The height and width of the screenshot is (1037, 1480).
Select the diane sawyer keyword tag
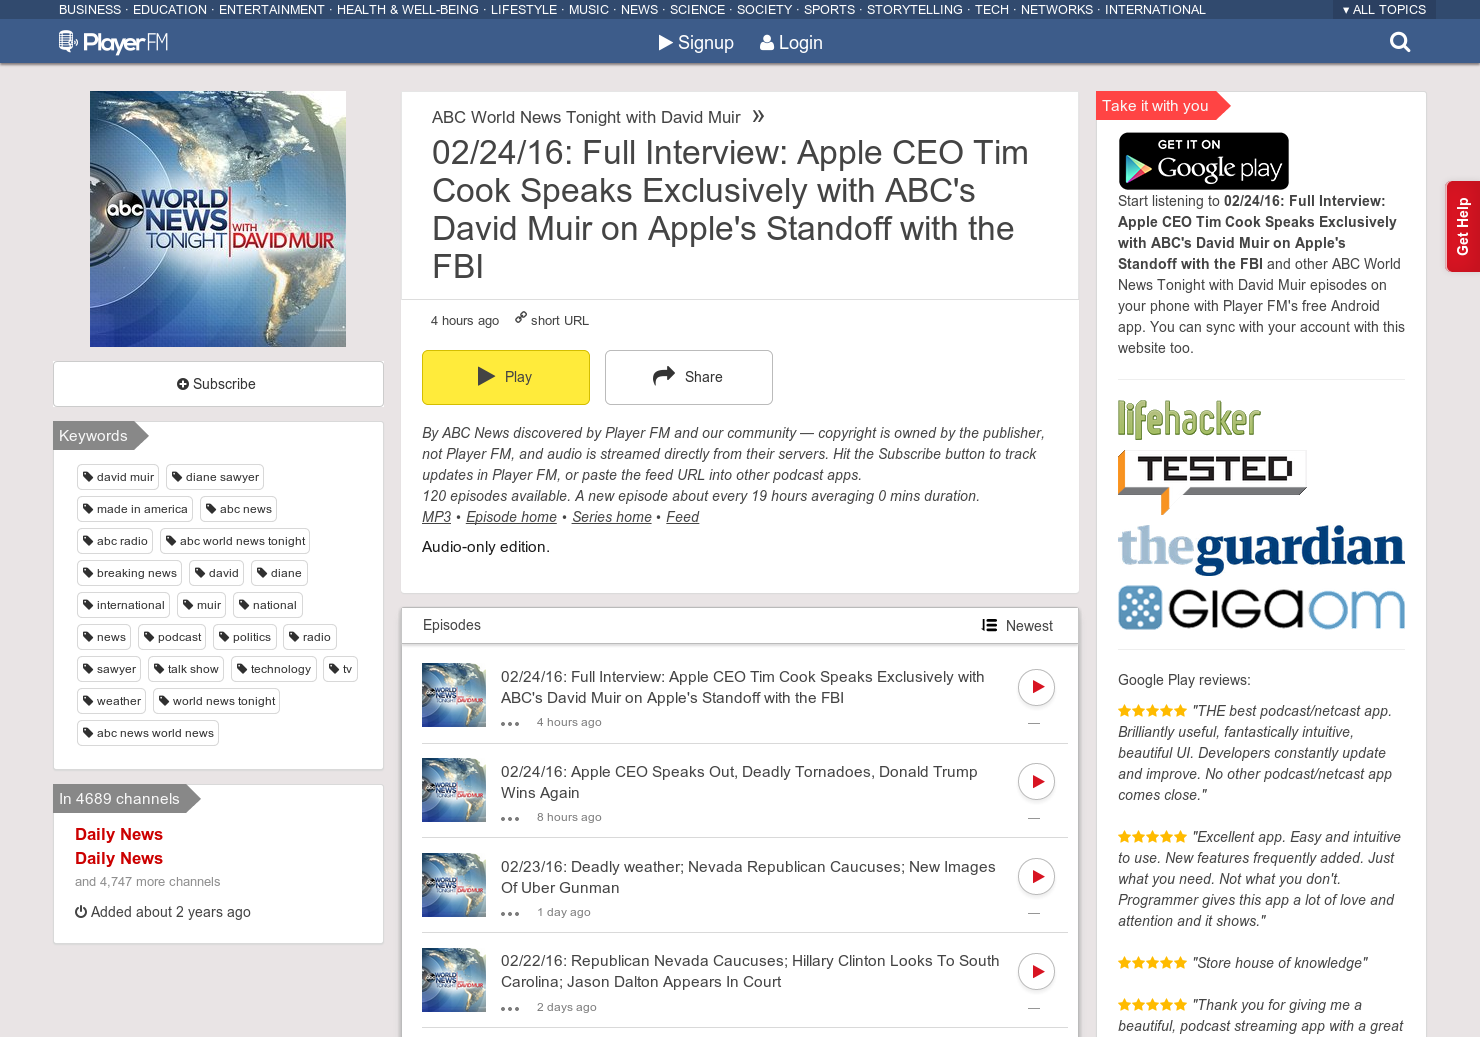(x=215, y=477)
